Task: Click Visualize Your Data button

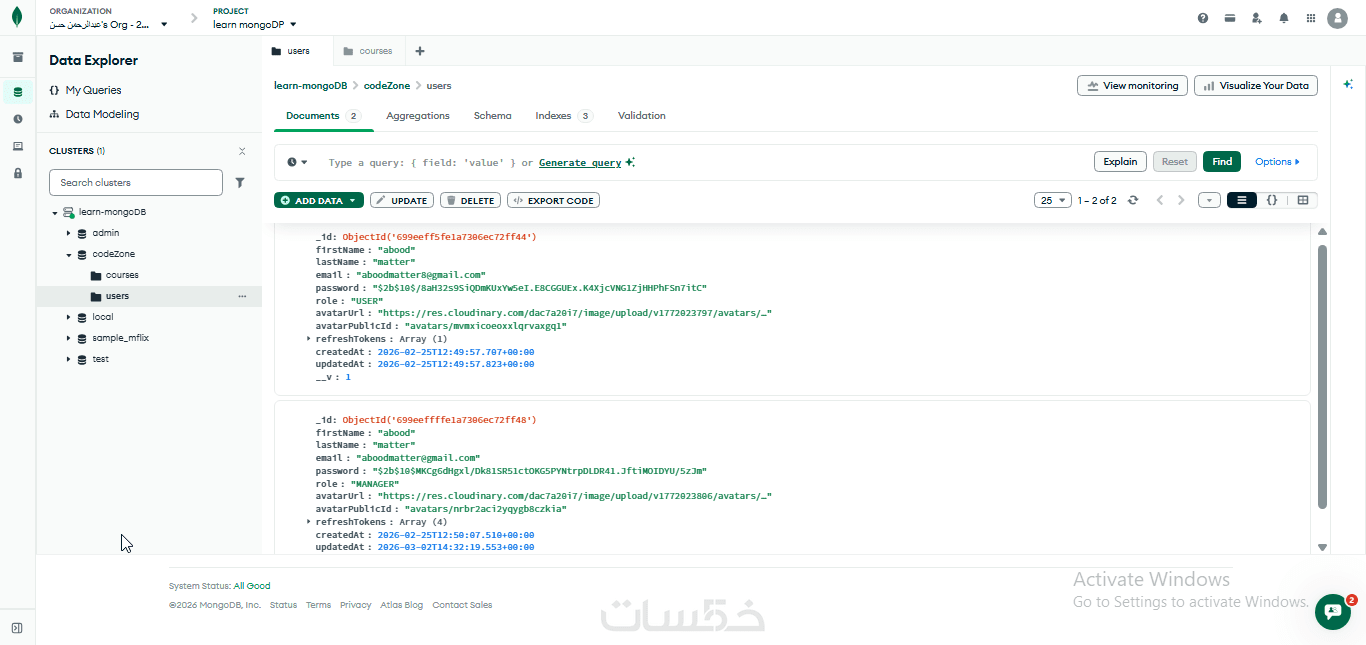Action: pyautogui.click(x=1256, y=86)
